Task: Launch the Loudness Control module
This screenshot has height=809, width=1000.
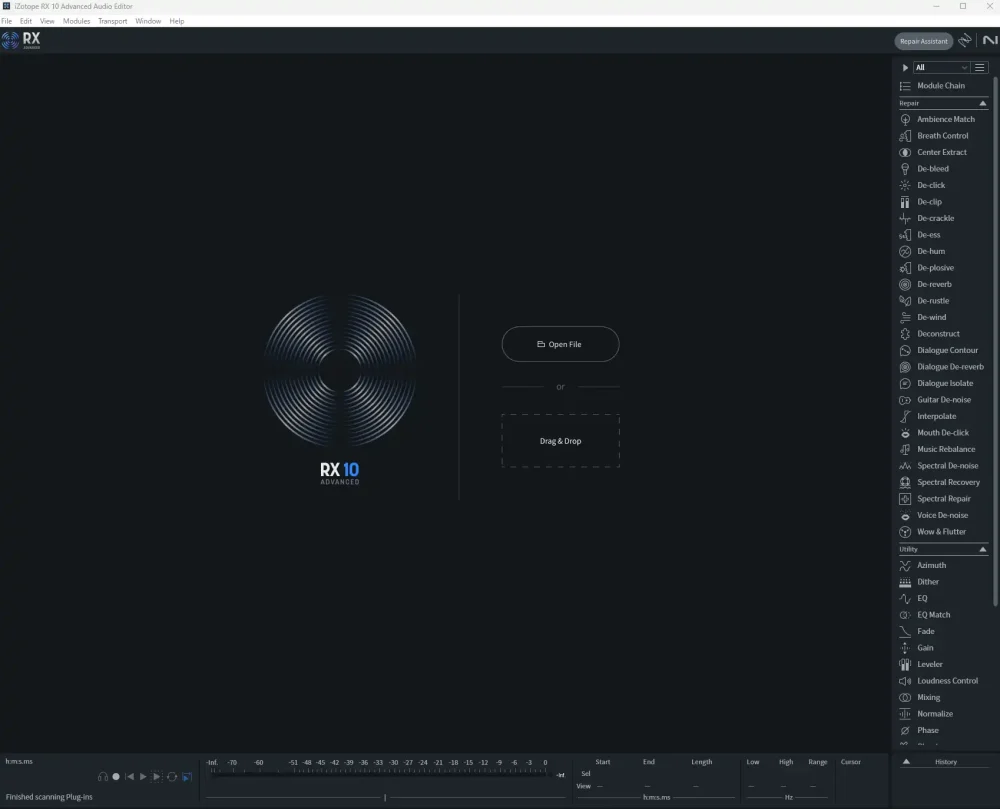Action: pos(947,681)
